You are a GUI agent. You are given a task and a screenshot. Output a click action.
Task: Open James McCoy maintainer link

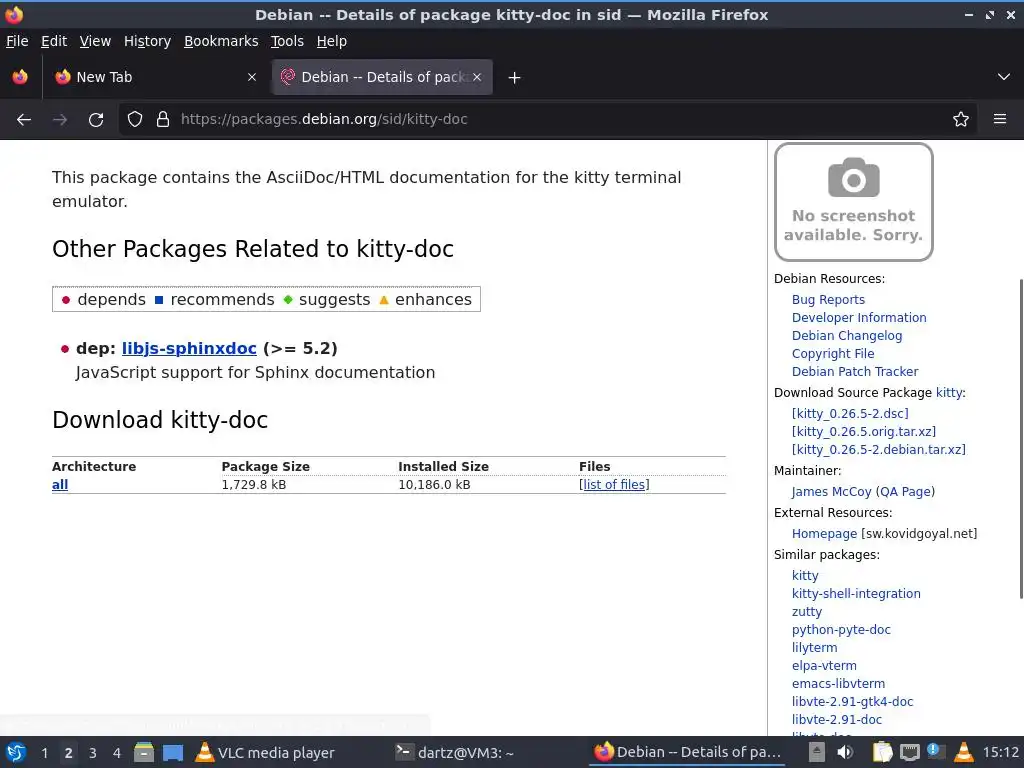831,492
